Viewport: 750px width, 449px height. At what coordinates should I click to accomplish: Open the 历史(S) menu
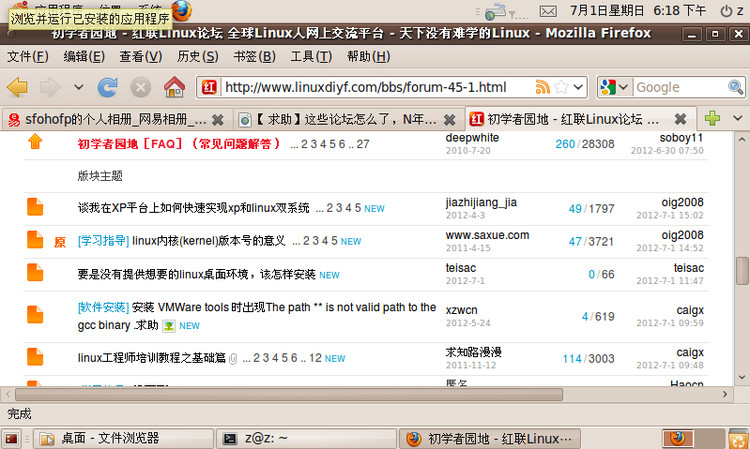coord(198,56)
